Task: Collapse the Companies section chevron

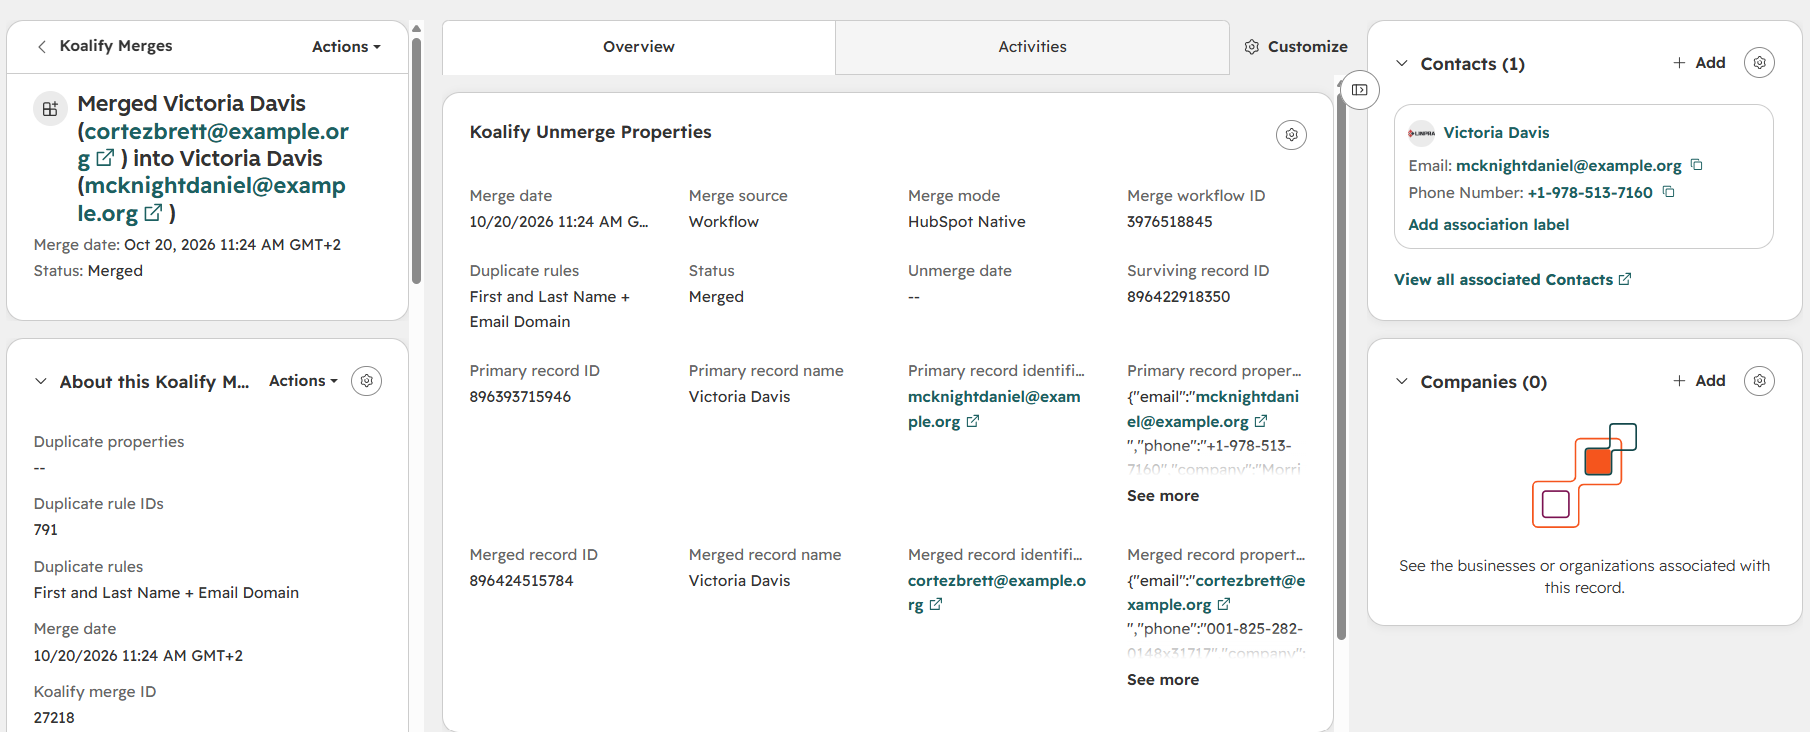Action: coord(1402,381)
